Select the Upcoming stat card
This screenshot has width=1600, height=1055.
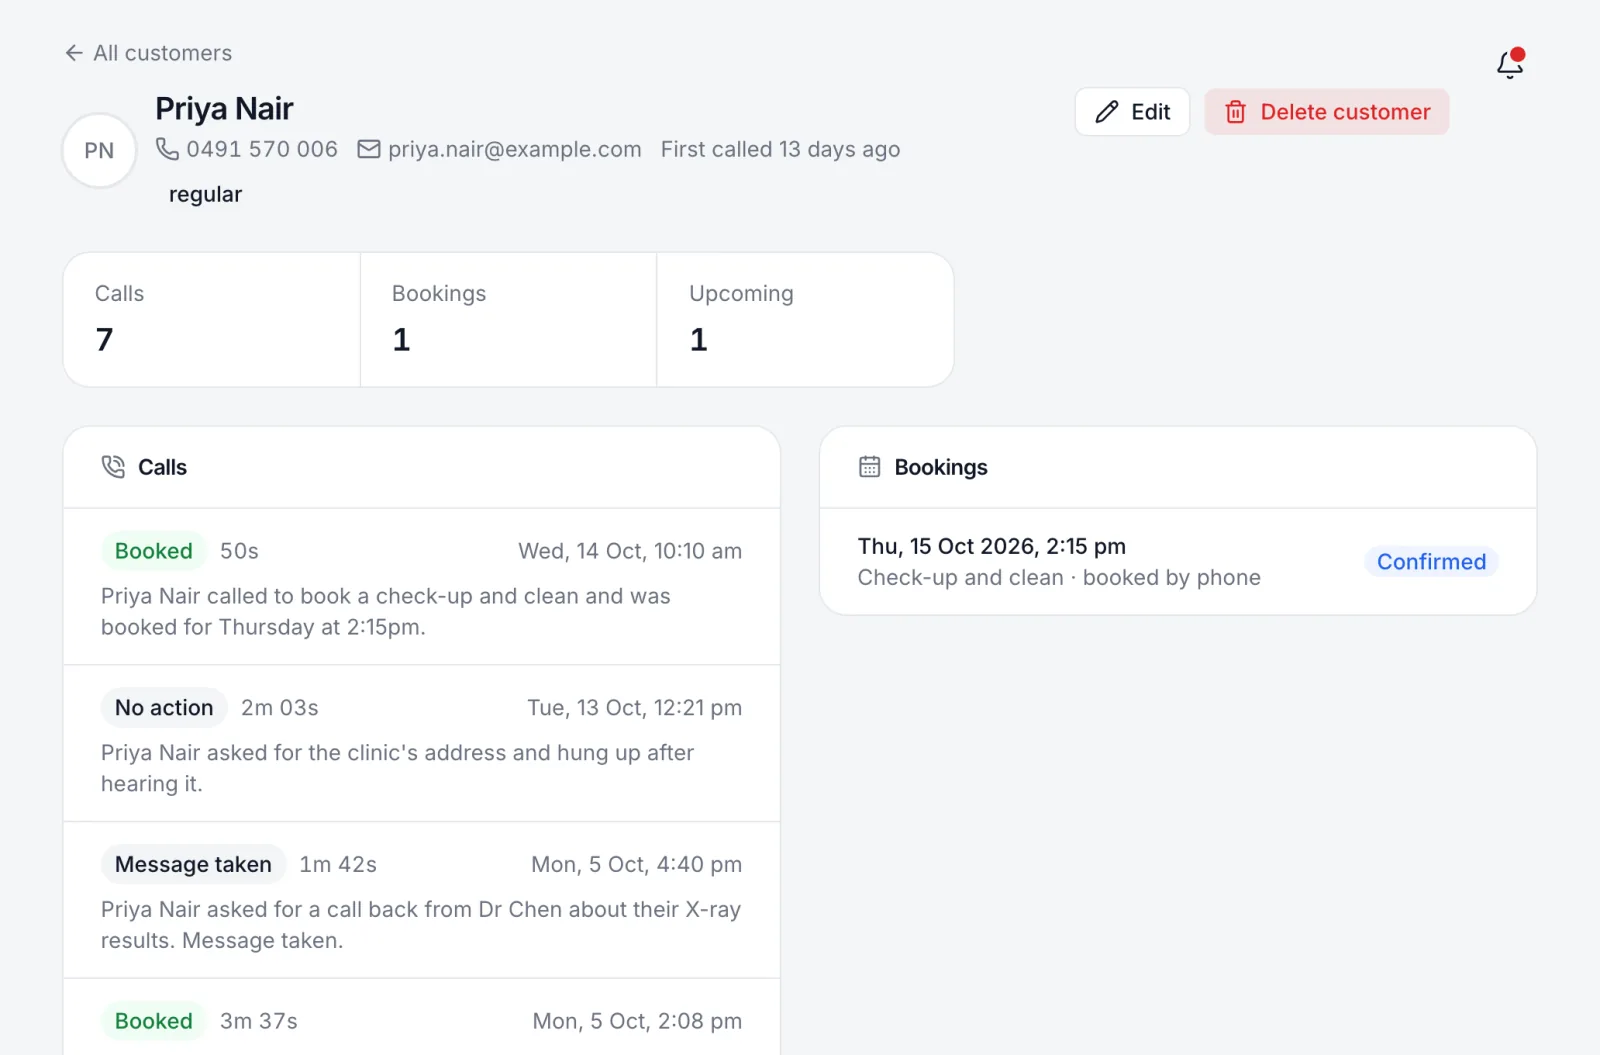805,320
